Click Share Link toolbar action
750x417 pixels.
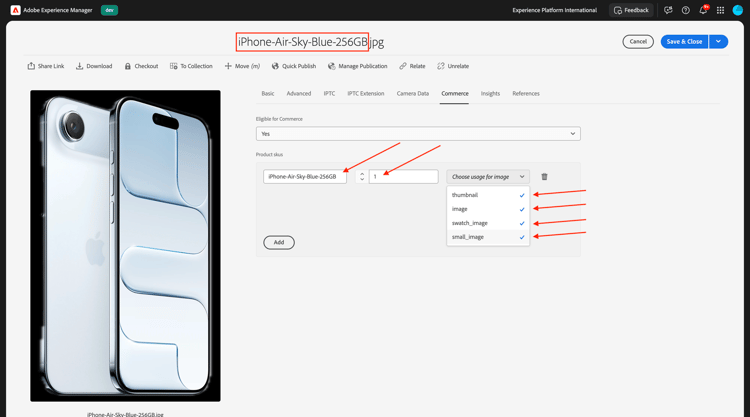(x=46, y=66)
